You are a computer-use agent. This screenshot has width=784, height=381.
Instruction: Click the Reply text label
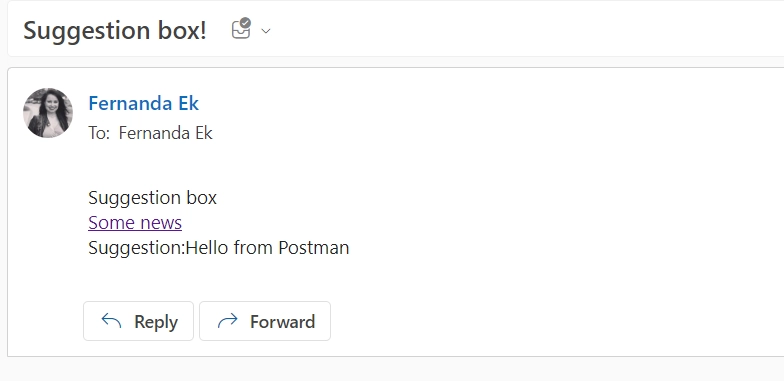156,322
